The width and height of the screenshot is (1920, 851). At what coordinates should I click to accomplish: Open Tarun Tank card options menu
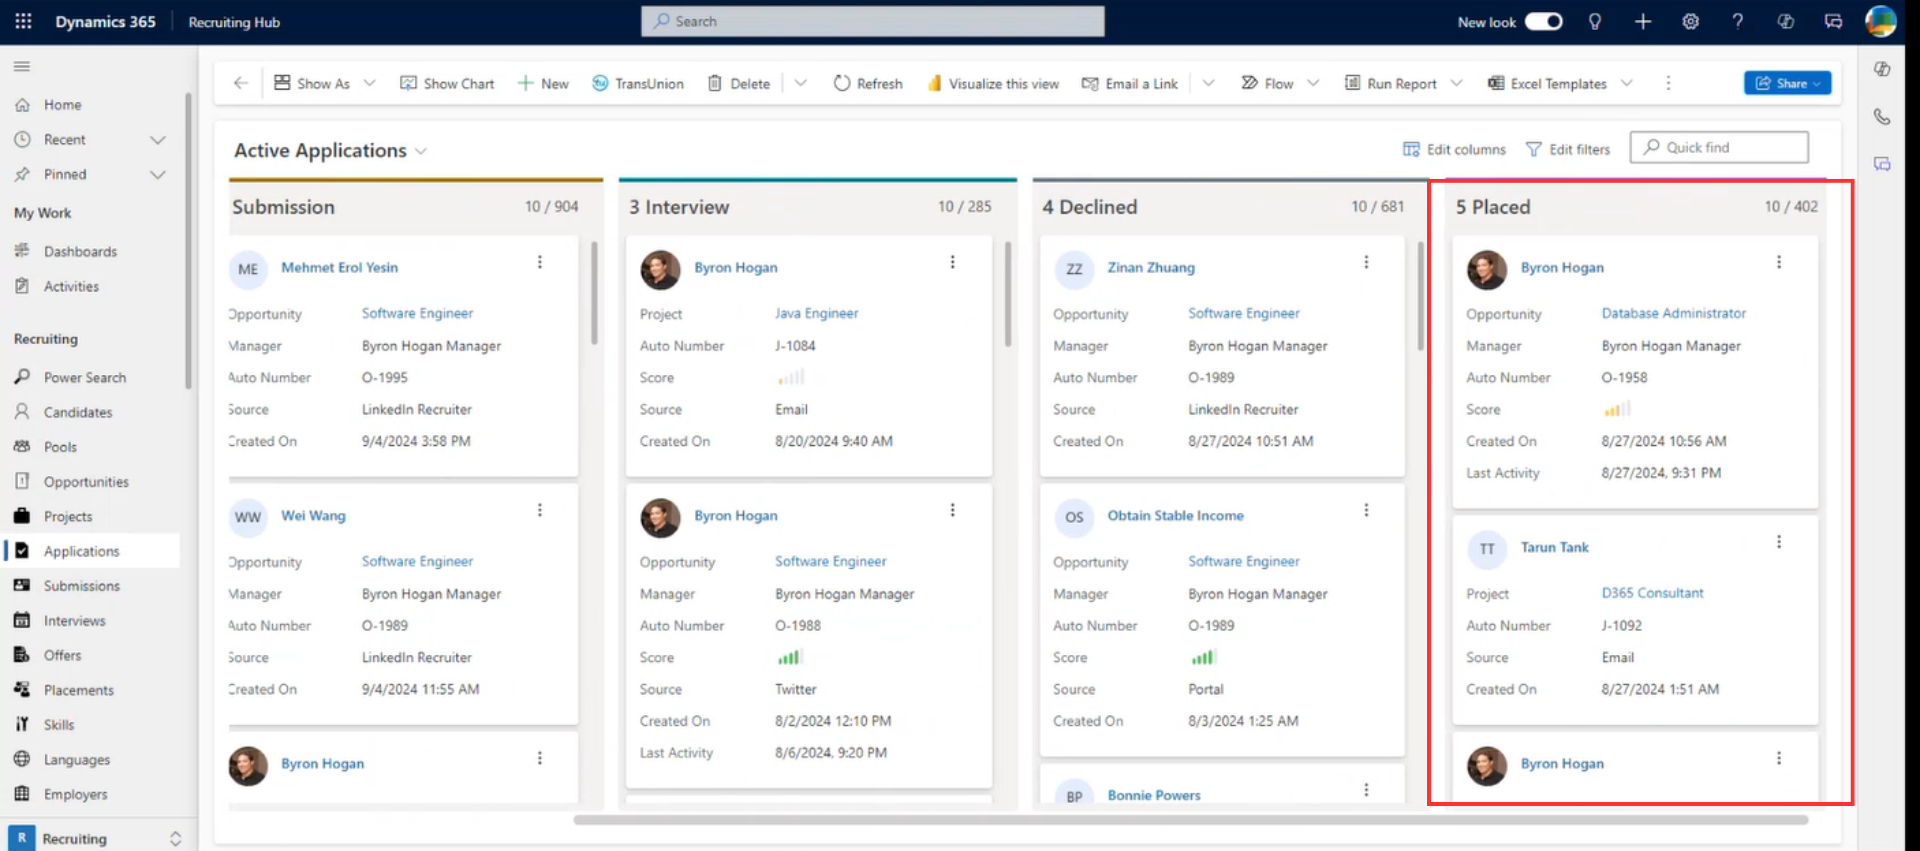[1779, 542]
